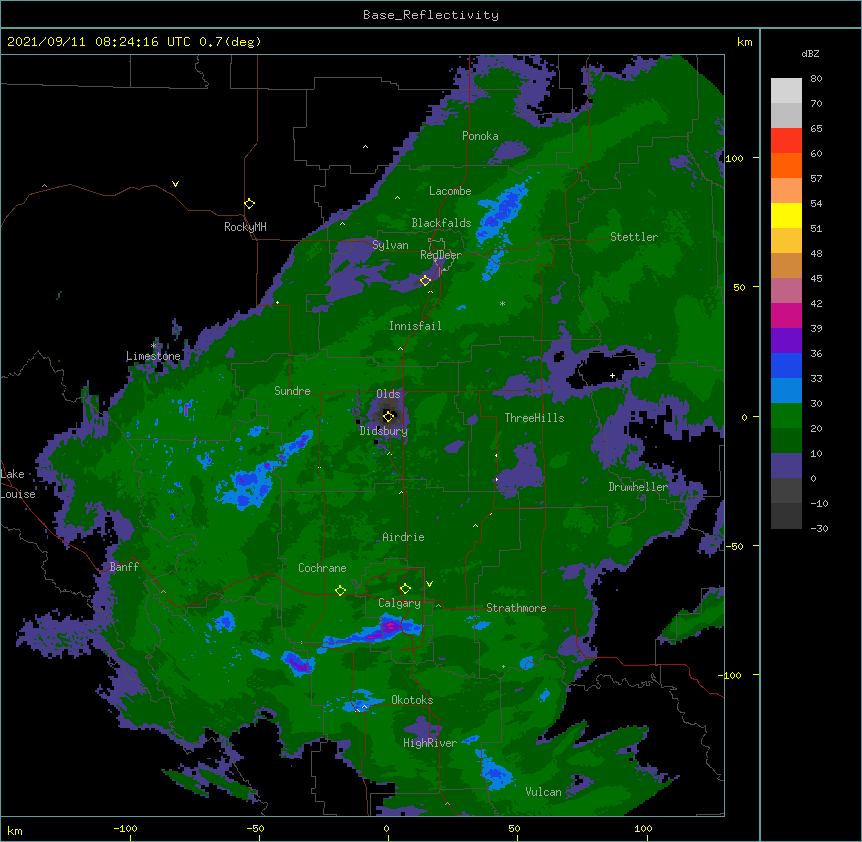Click the Sundre city label

pos(292,391)
